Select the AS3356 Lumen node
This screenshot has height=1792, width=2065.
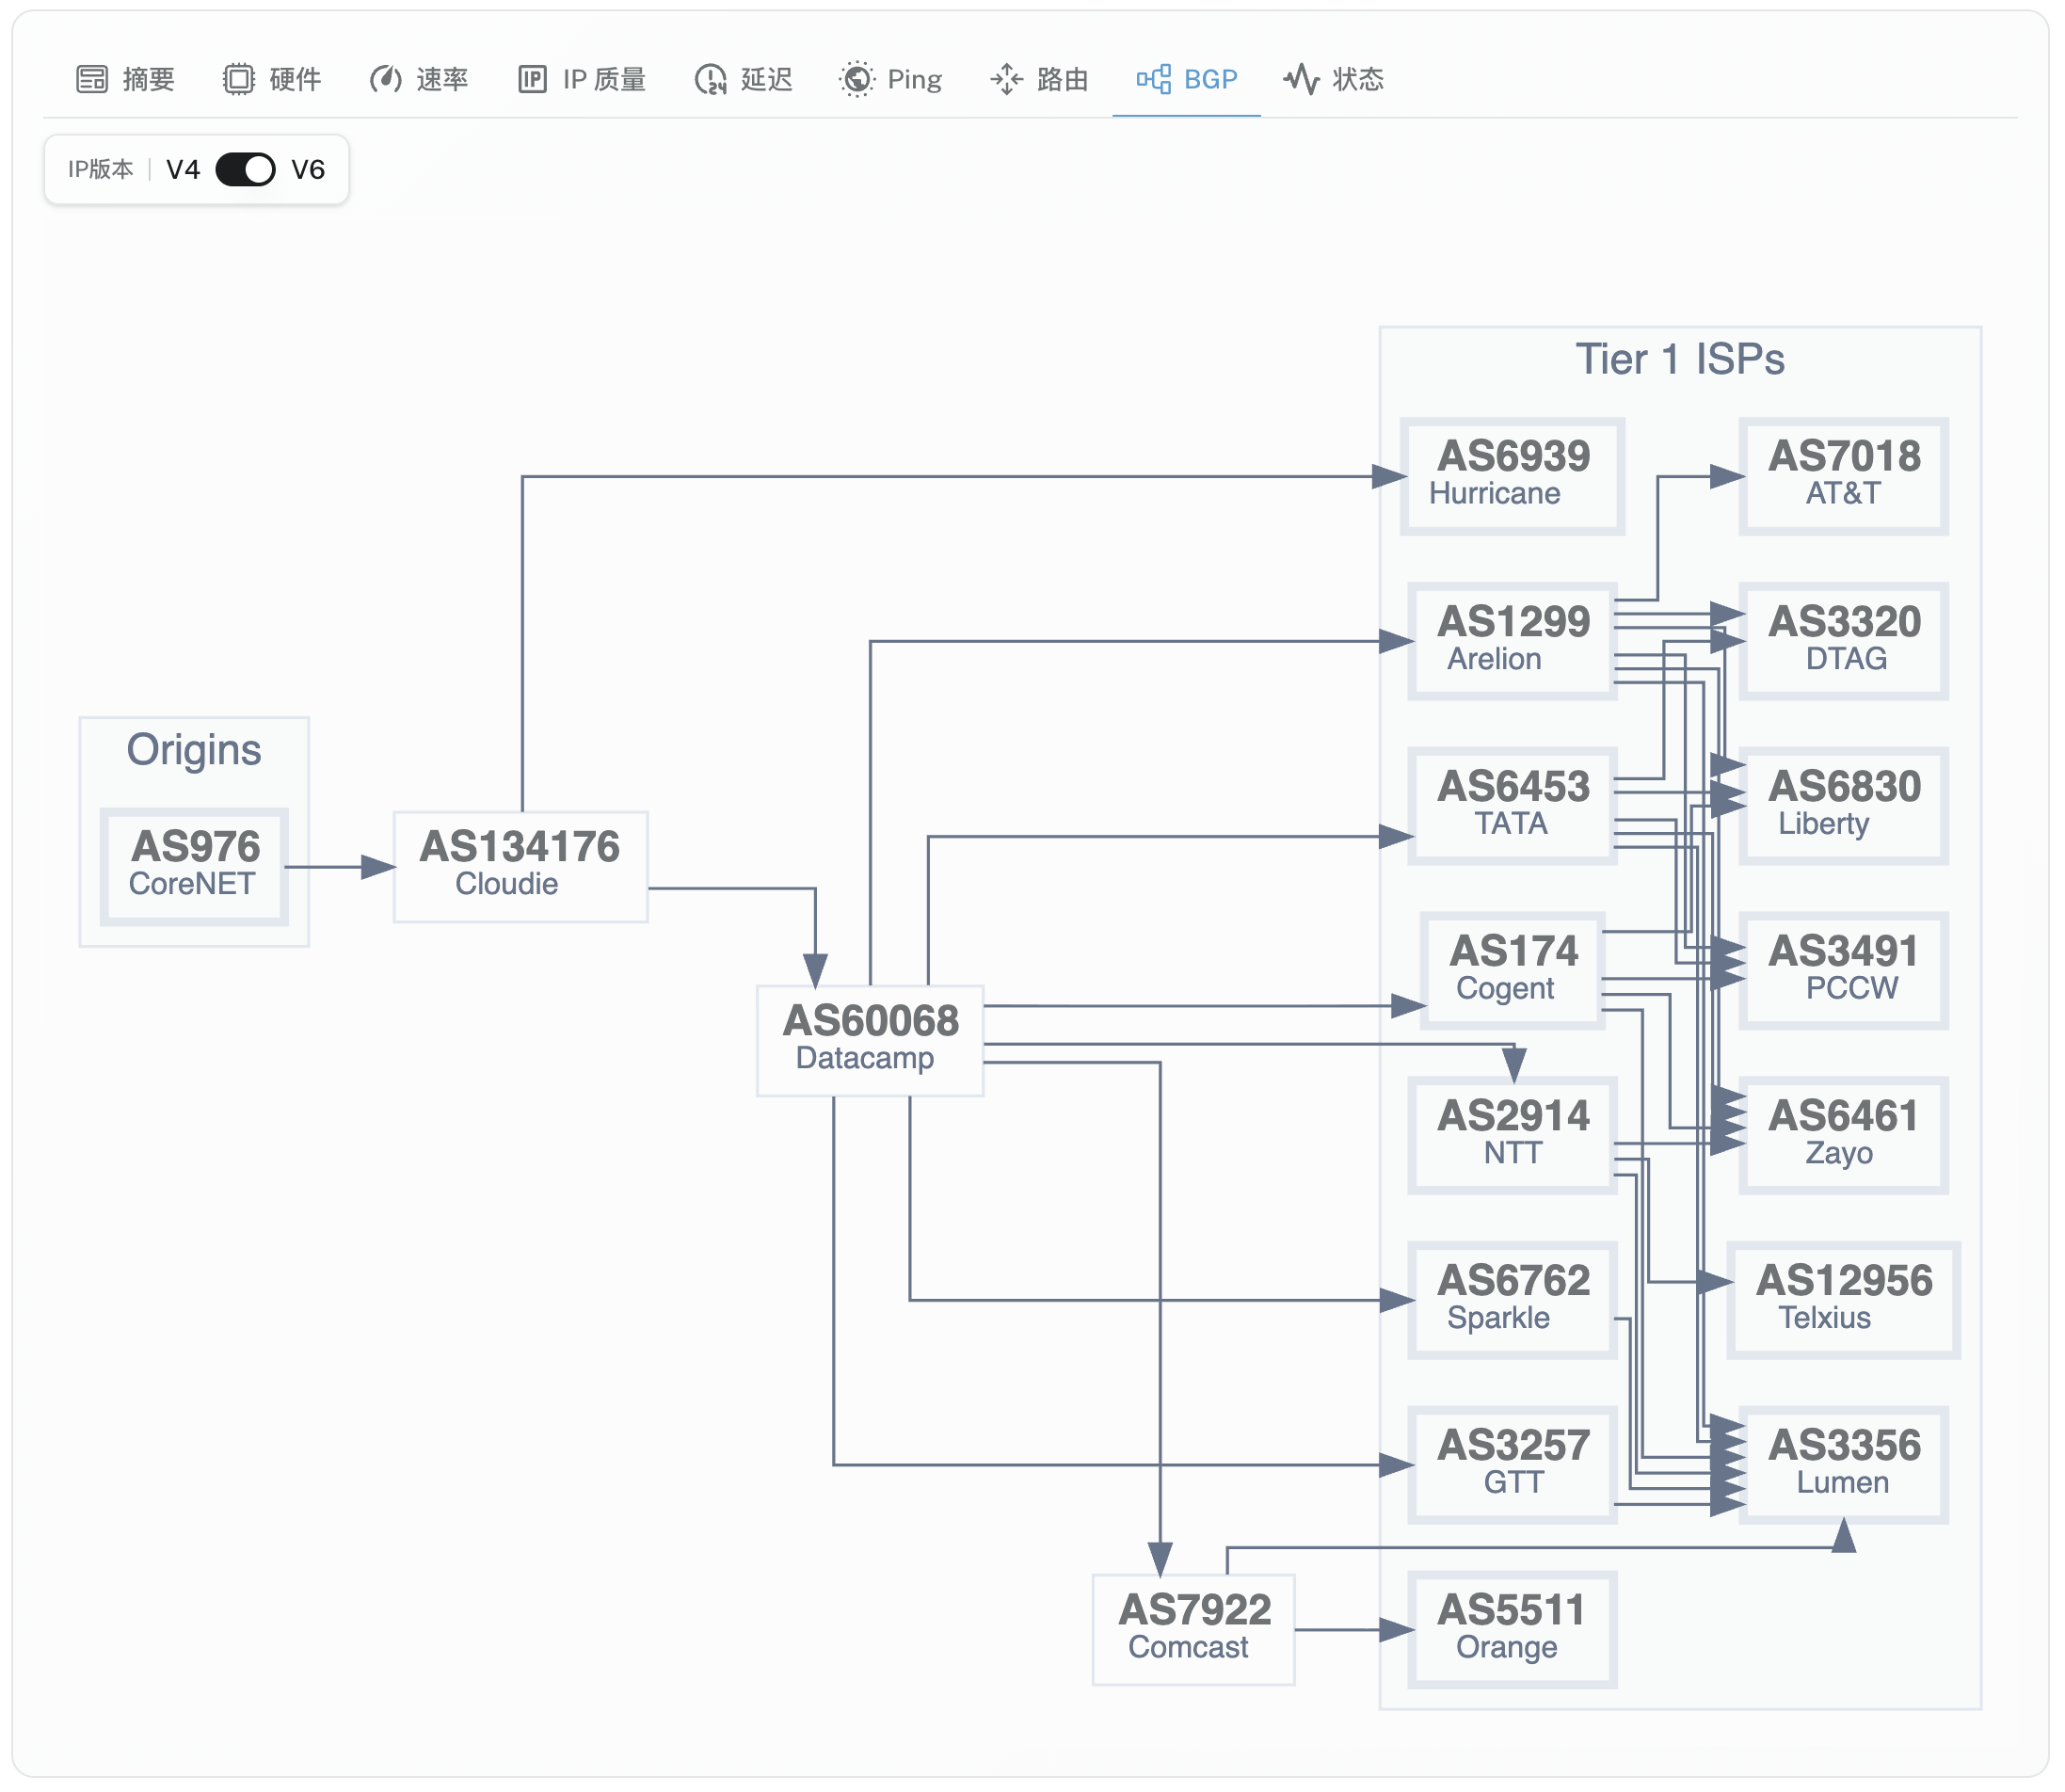pyautogui.click(x=1843, y=1464)
